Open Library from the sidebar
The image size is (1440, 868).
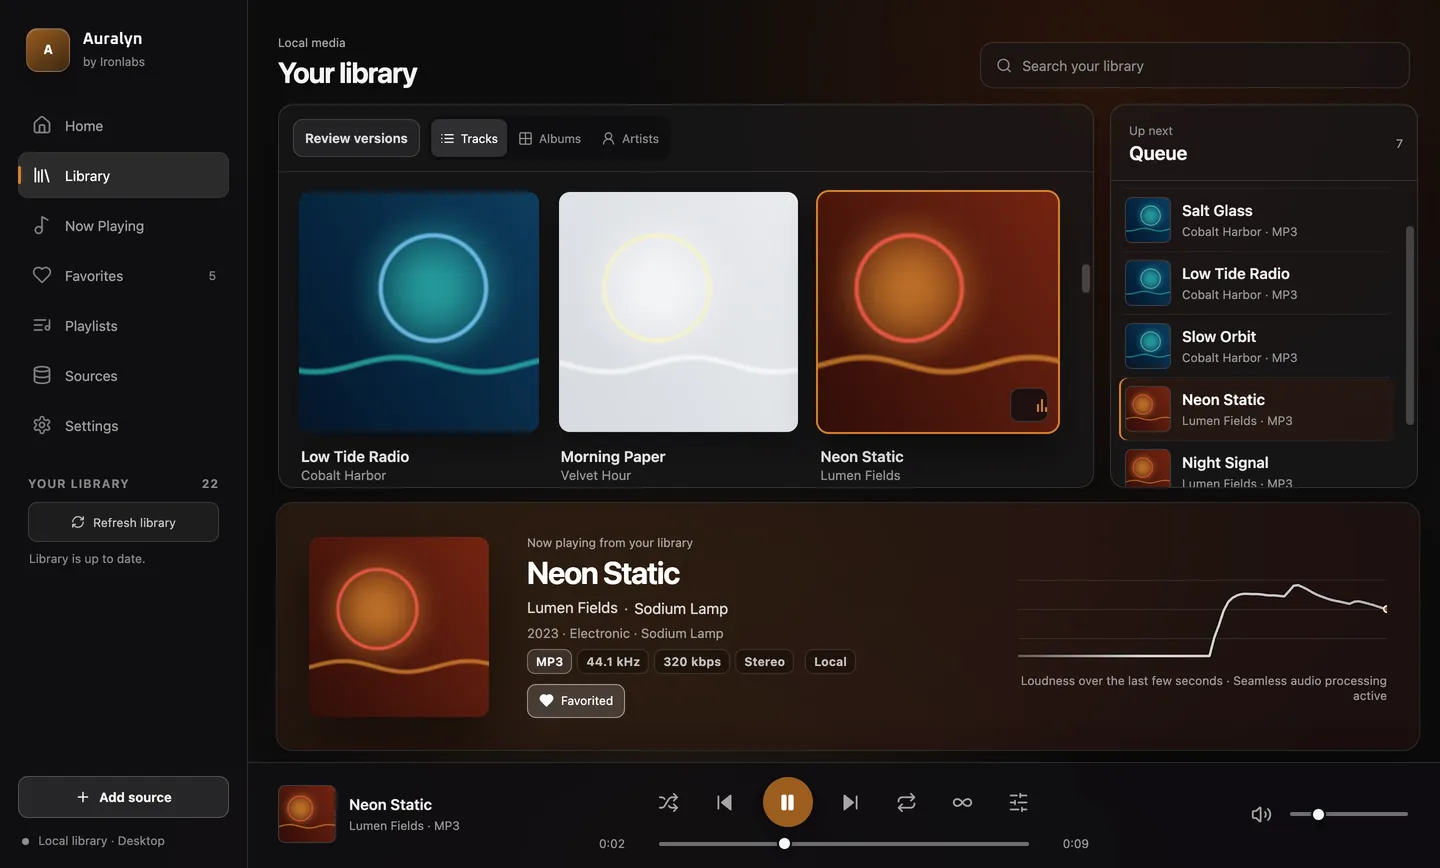click(x=123, y=175)
